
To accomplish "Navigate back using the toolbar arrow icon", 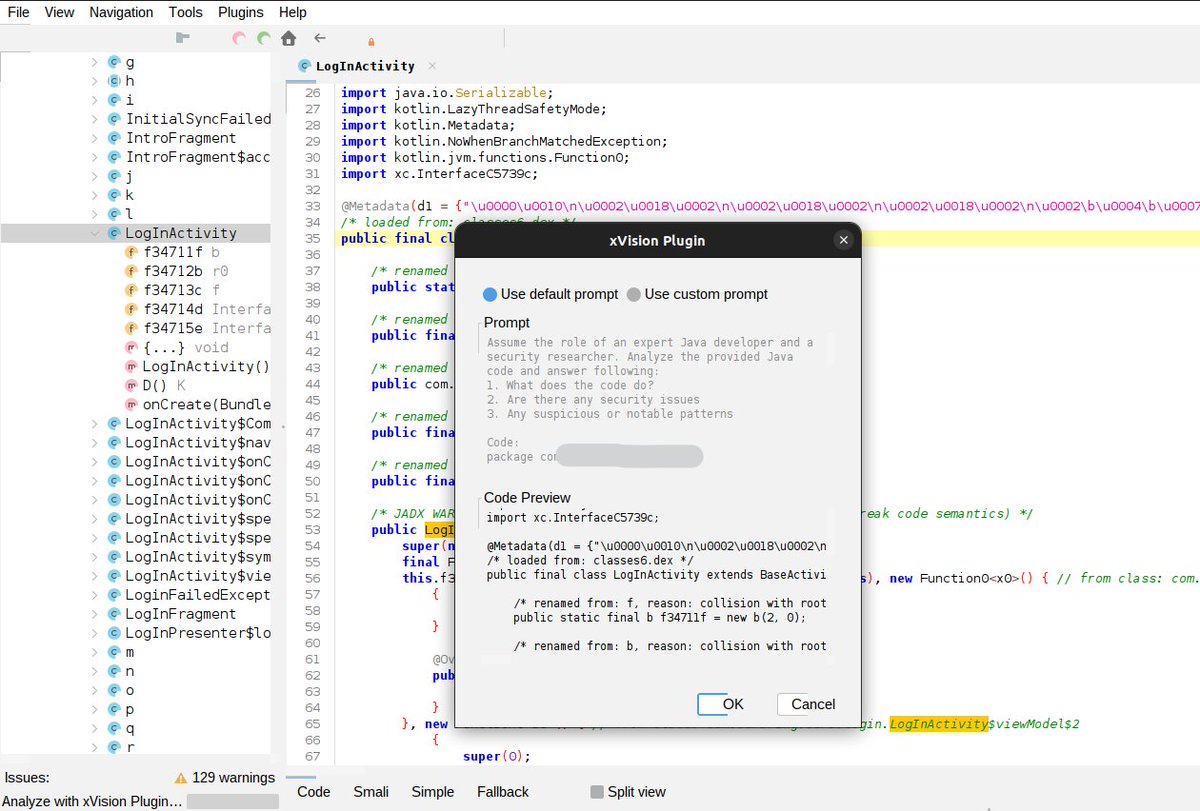I will (318, 38).
